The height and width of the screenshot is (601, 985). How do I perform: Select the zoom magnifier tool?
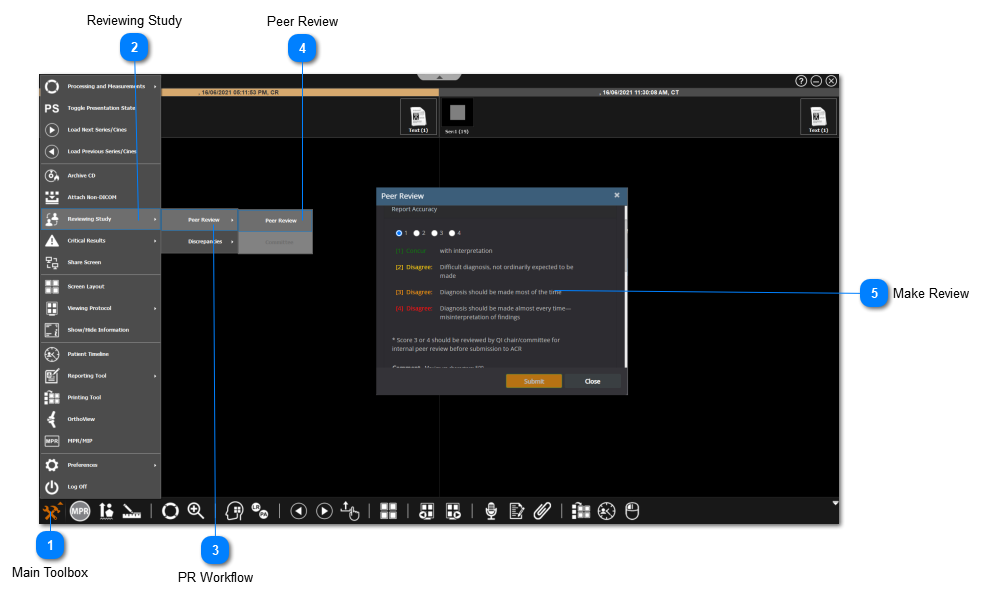196,511
